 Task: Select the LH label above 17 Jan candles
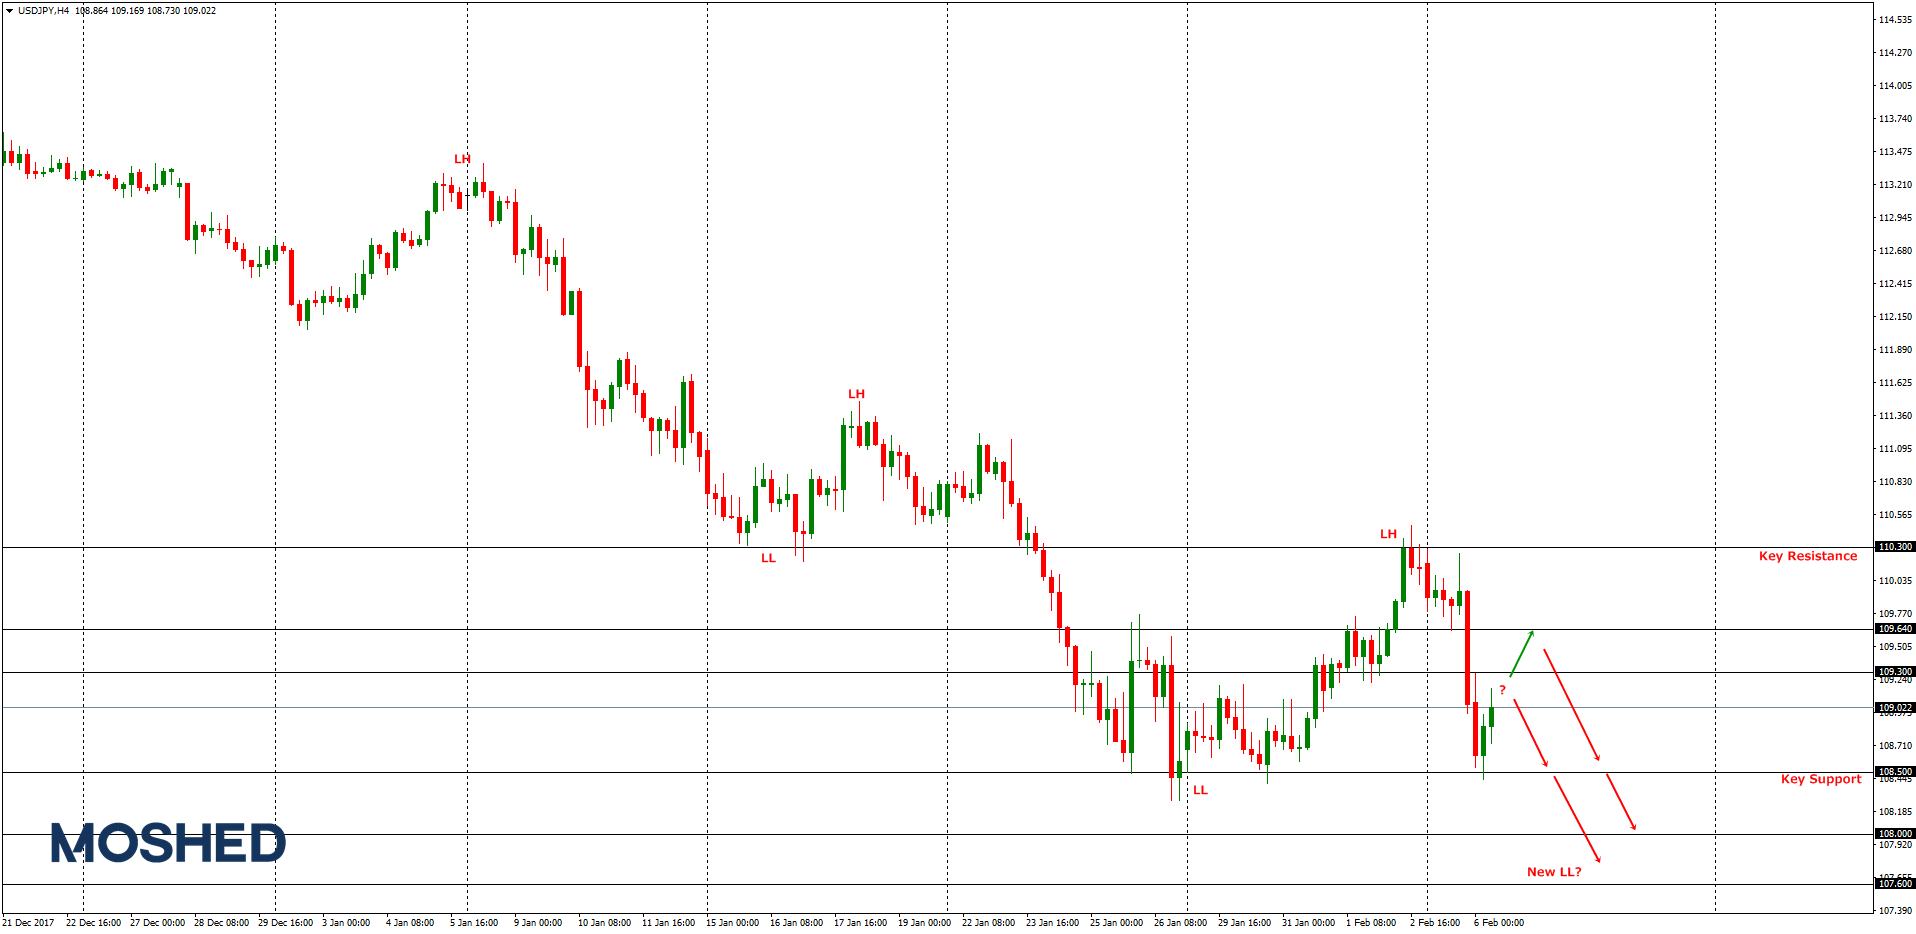coord(855,394)
